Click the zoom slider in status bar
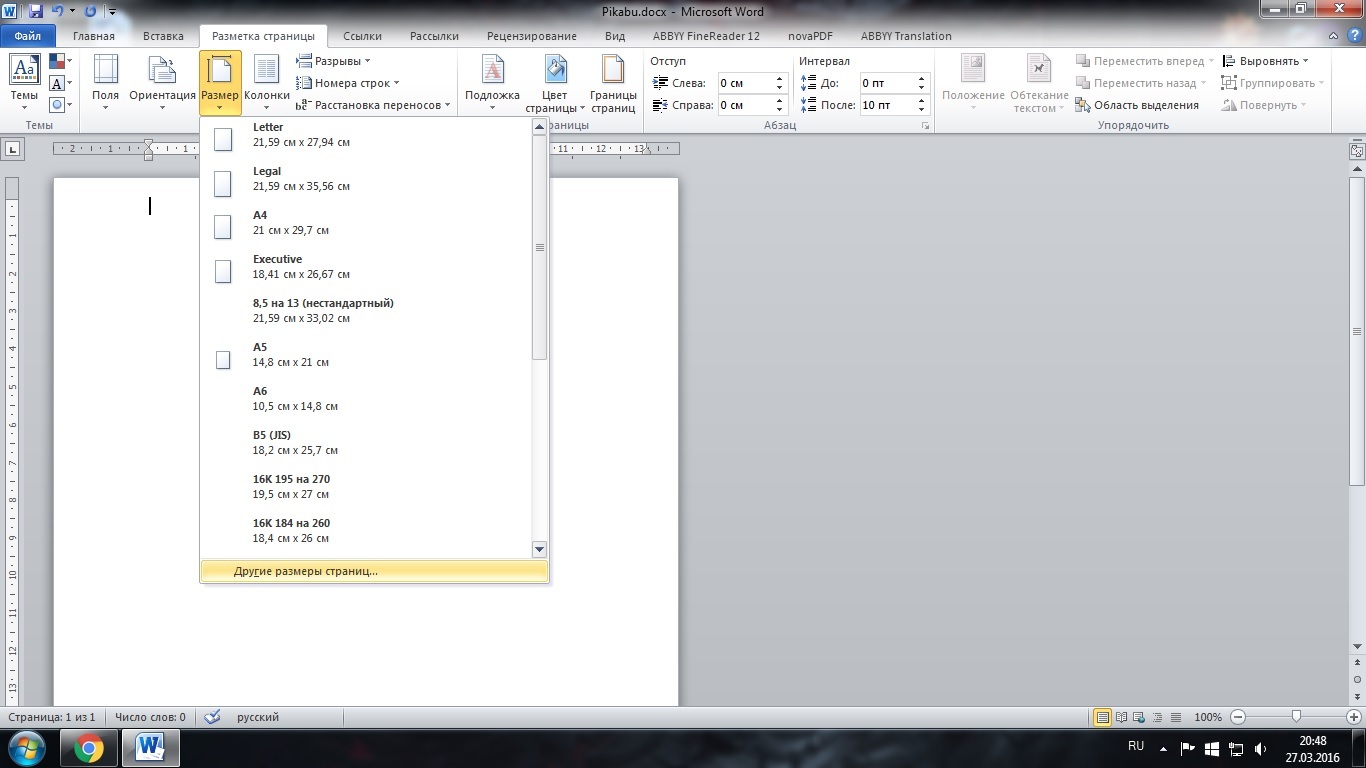 pos(1296,717)
